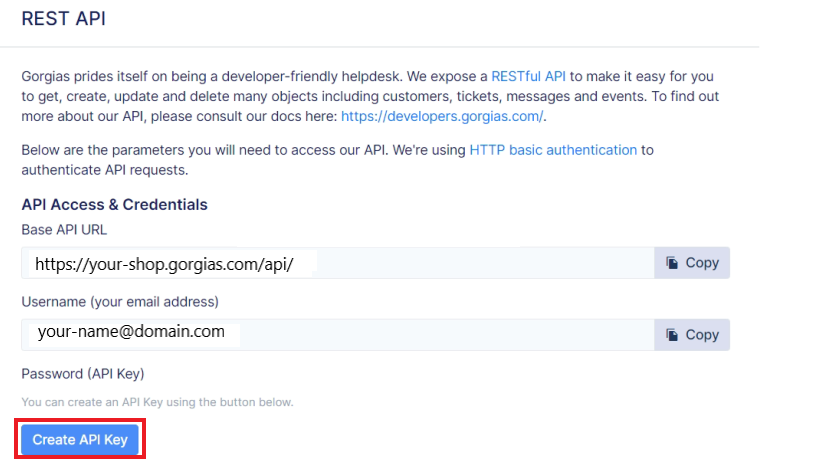Follow the HTTP basic authentication link
The image size is (820, 462).
[x=553, y=150]
